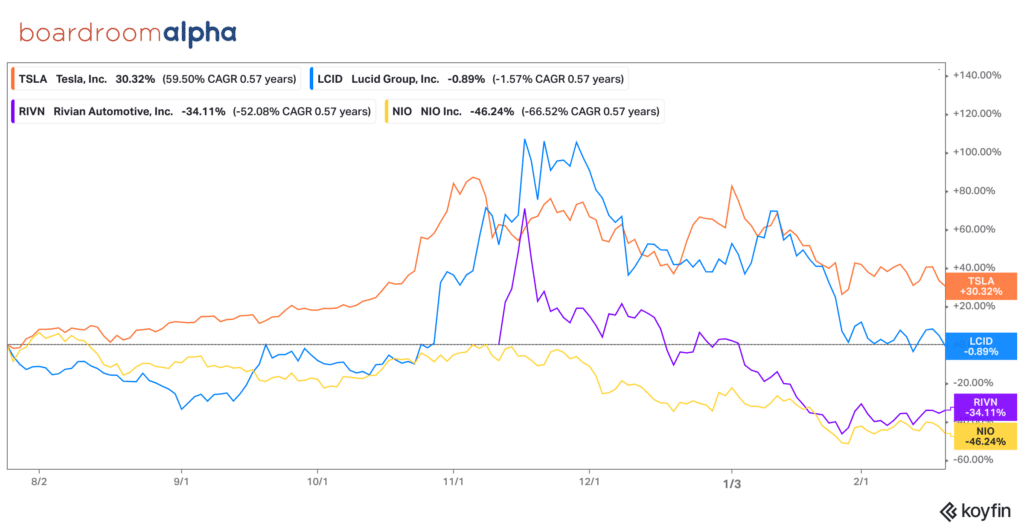Click the 12/1 date label
Screen dimensions: 1024x529
tap(590, 481)
